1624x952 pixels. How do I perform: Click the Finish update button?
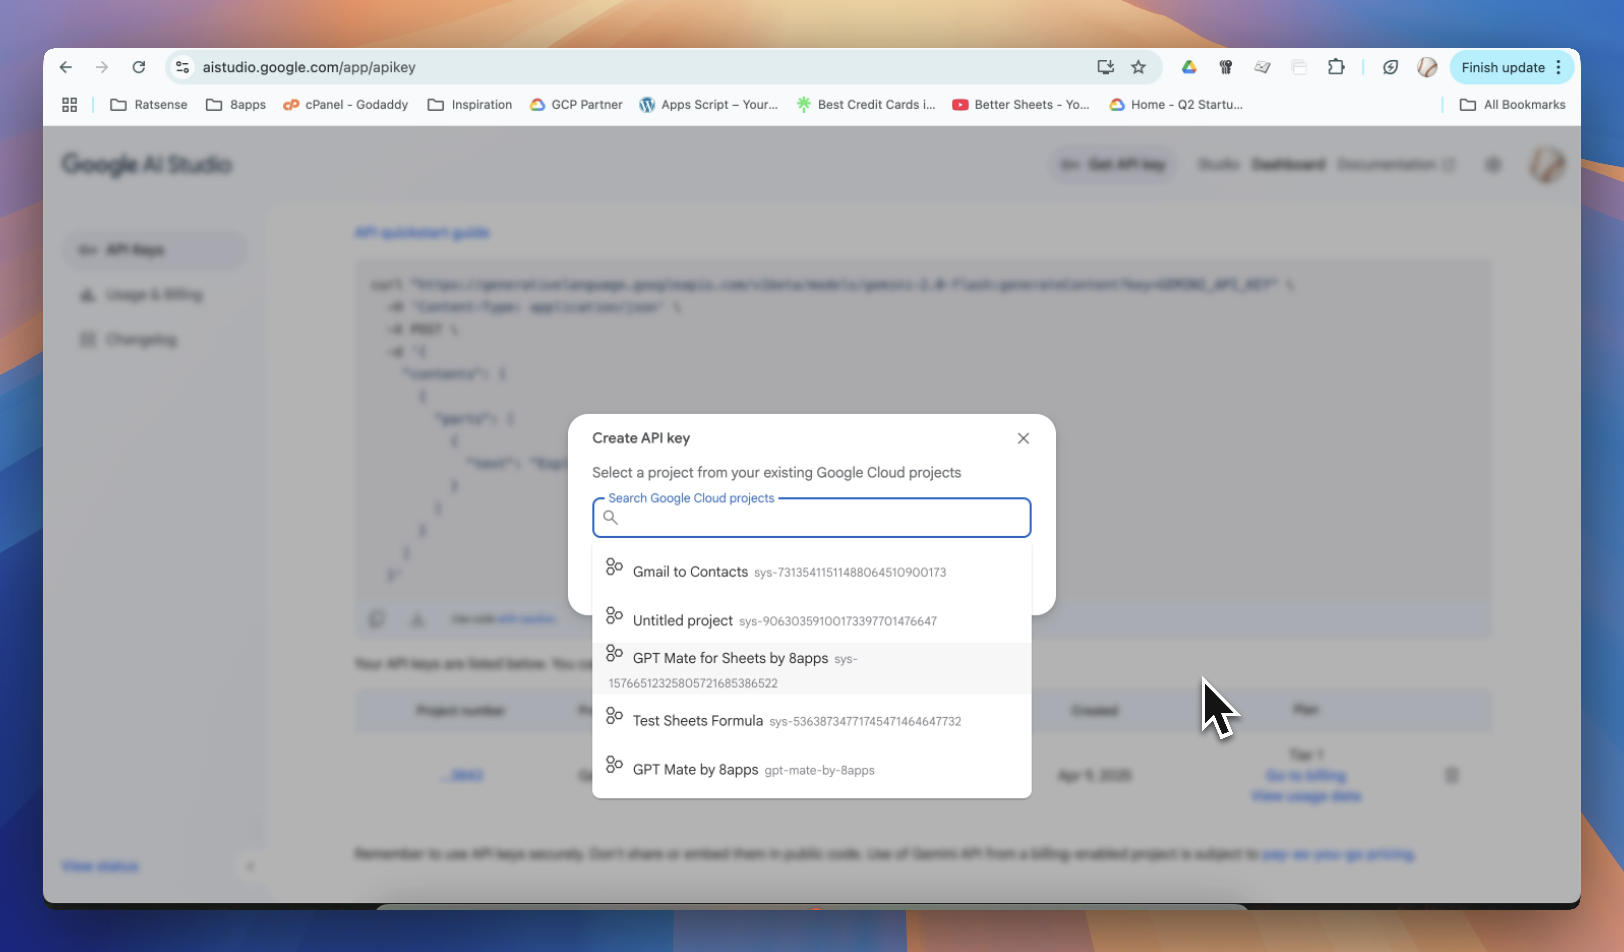click(1502, 67)
